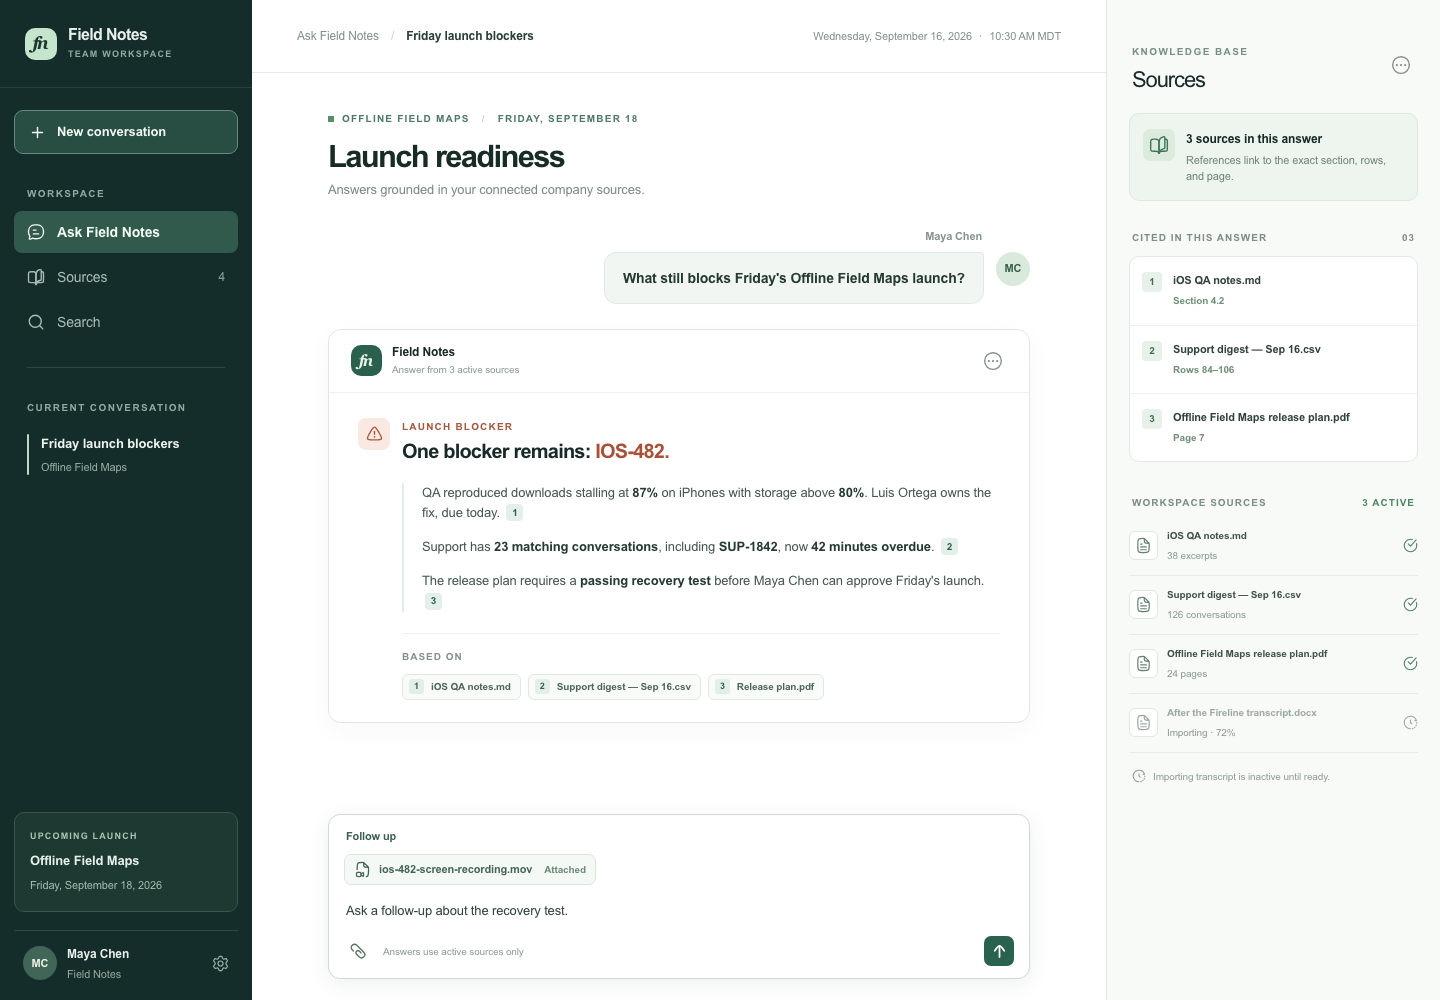The height and width of the screenshot is (1000, 1440).
Task: Click the Field Notes avatar in answer header
Action: pos(366,361)
